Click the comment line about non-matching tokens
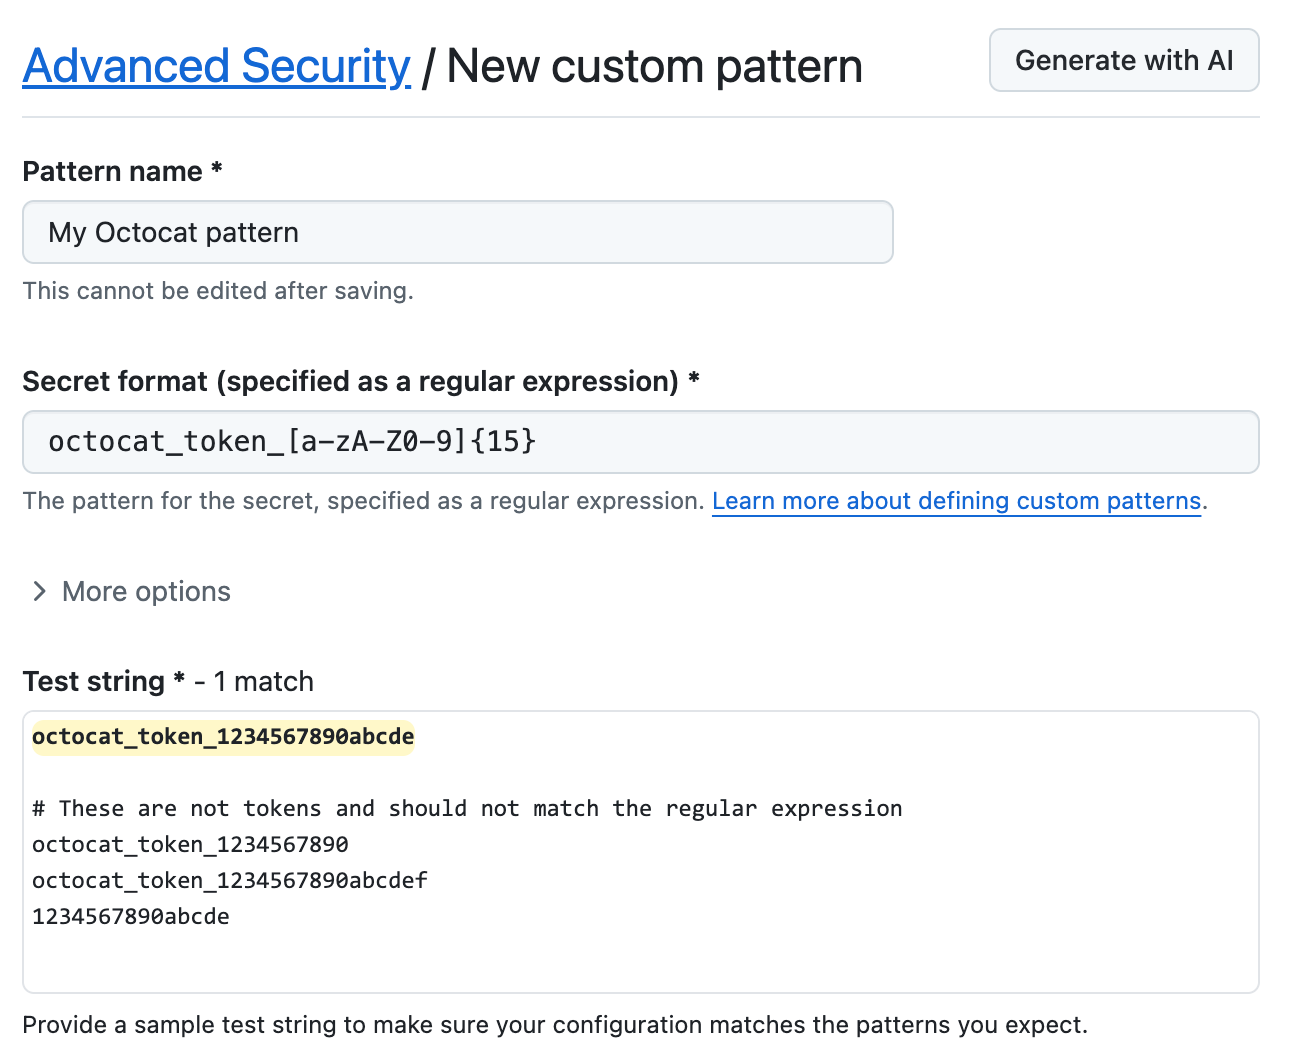 [467, 808]
